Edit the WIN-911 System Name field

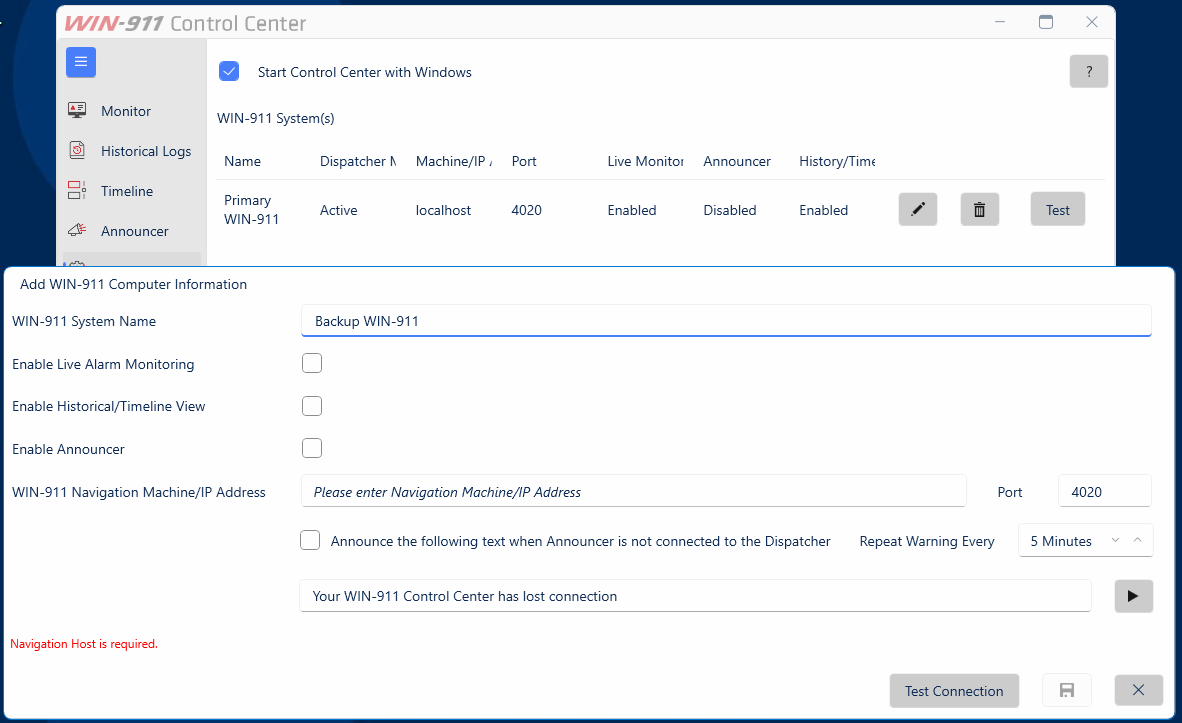726,320
